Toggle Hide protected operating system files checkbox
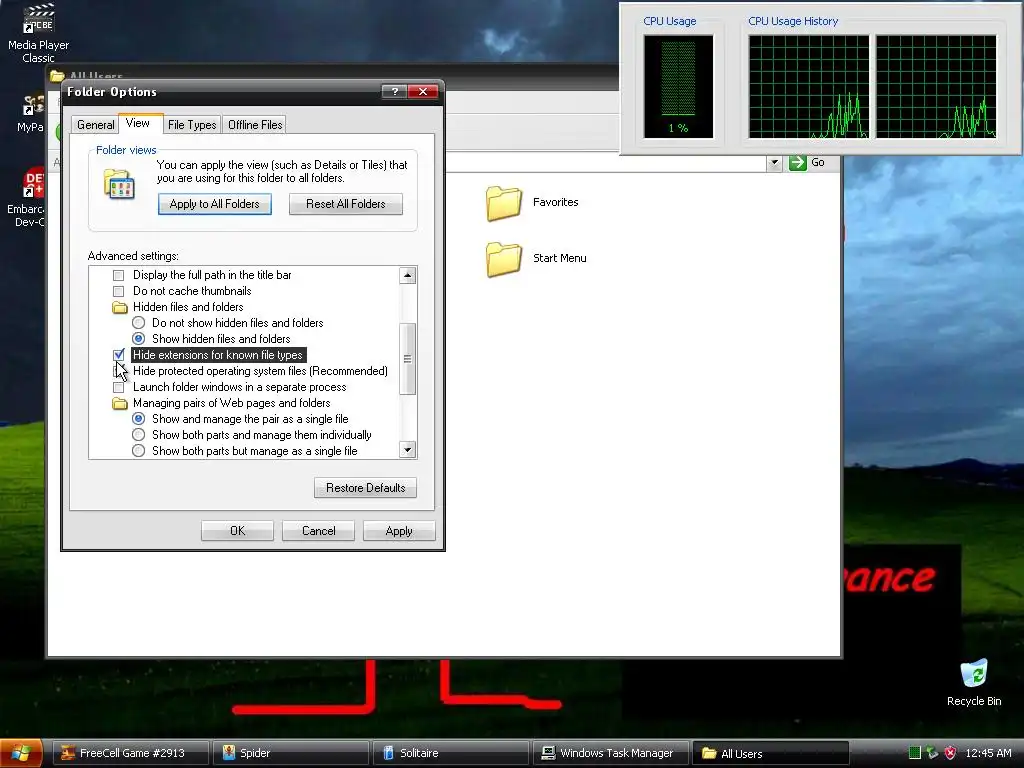Screen dimensions: 1024x768 118,371
